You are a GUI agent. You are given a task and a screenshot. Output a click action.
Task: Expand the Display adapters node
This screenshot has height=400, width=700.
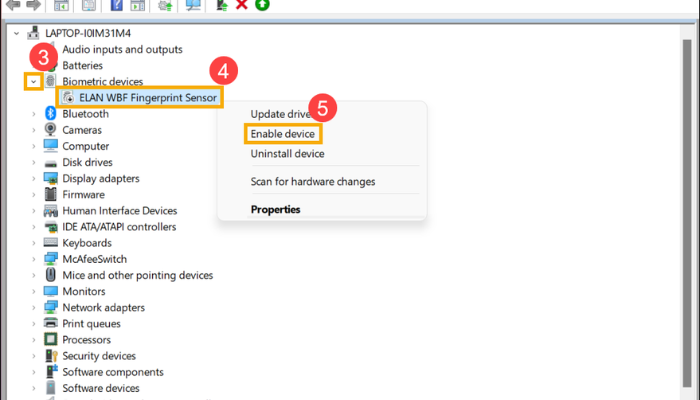34,179
